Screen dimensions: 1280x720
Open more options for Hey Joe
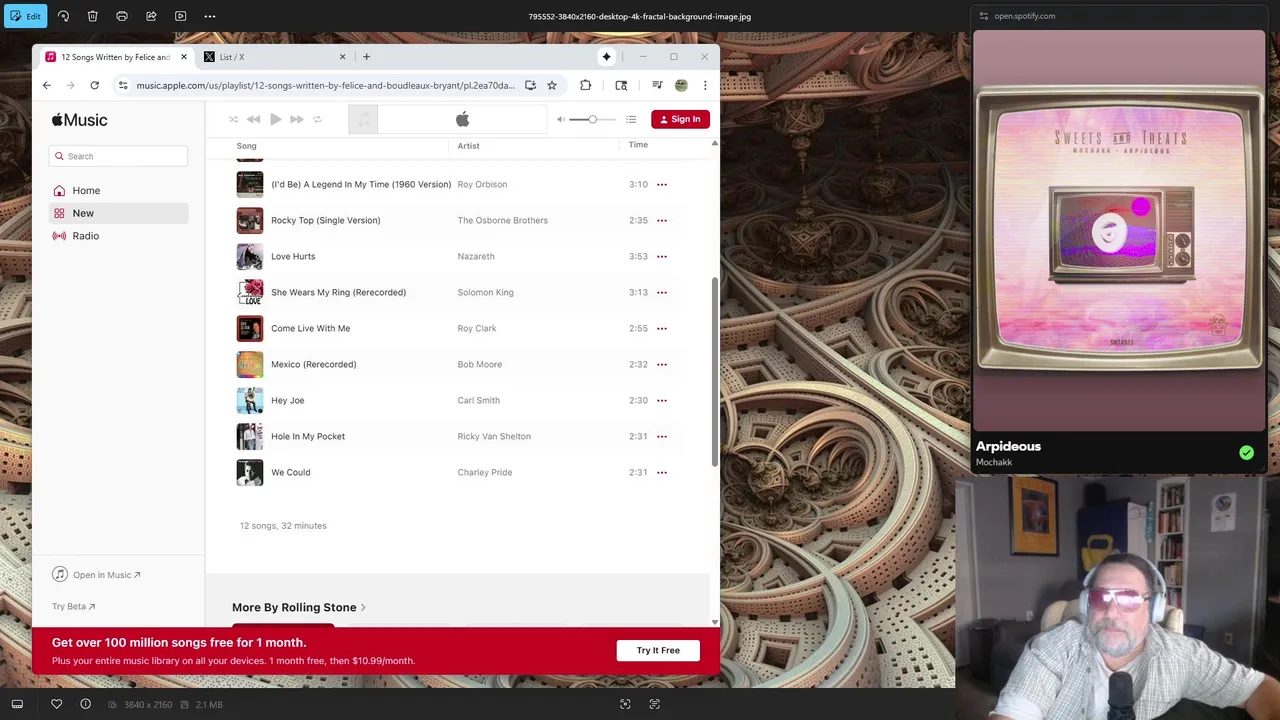pos(661,400)
